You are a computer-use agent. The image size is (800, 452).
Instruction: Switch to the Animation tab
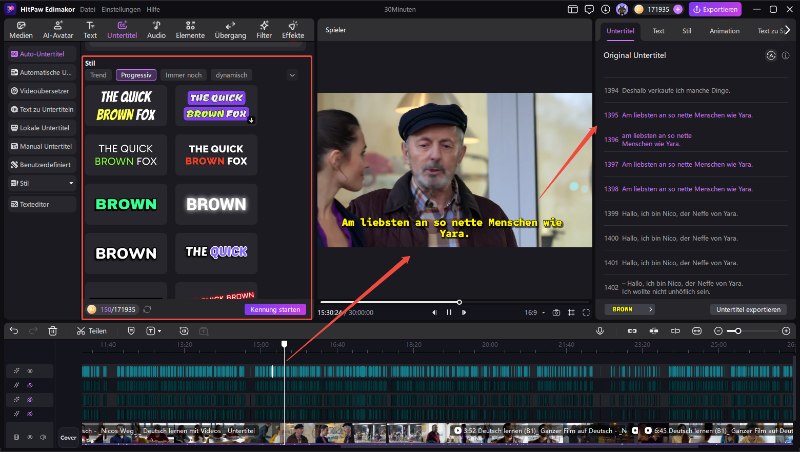point(725,31)
